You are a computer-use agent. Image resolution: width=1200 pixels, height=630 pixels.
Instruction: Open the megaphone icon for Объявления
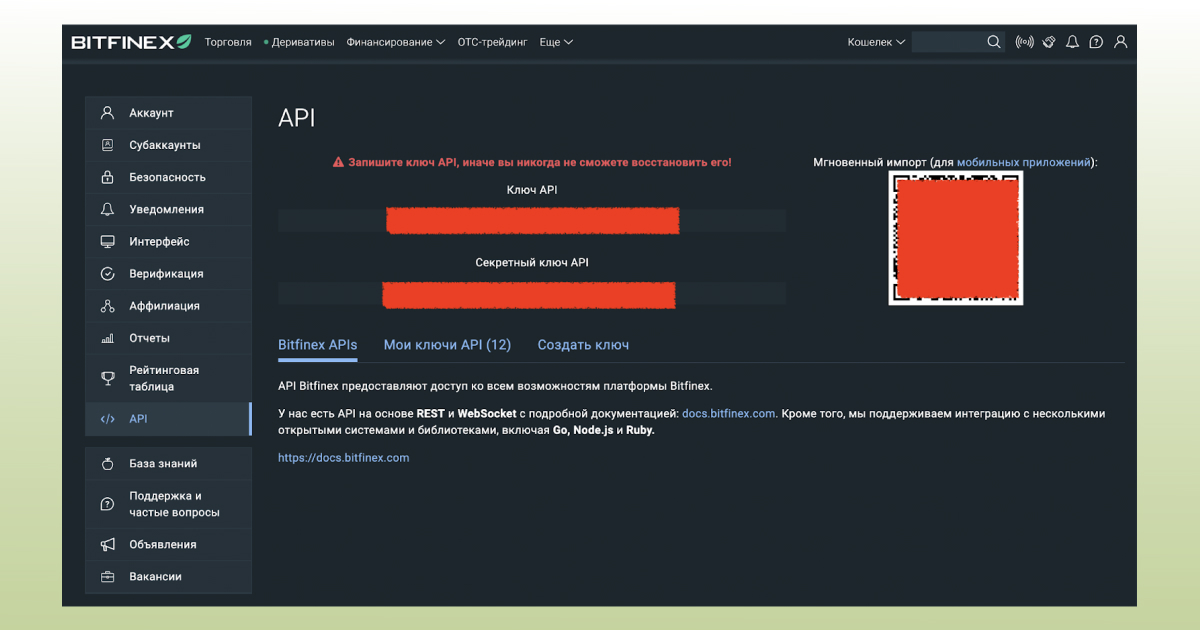pos(107,544)
